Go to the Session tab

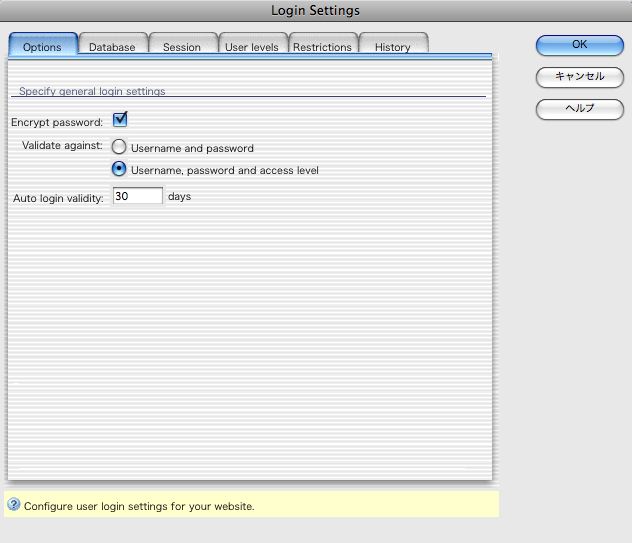pyautogui.click(x=182, y=47)
